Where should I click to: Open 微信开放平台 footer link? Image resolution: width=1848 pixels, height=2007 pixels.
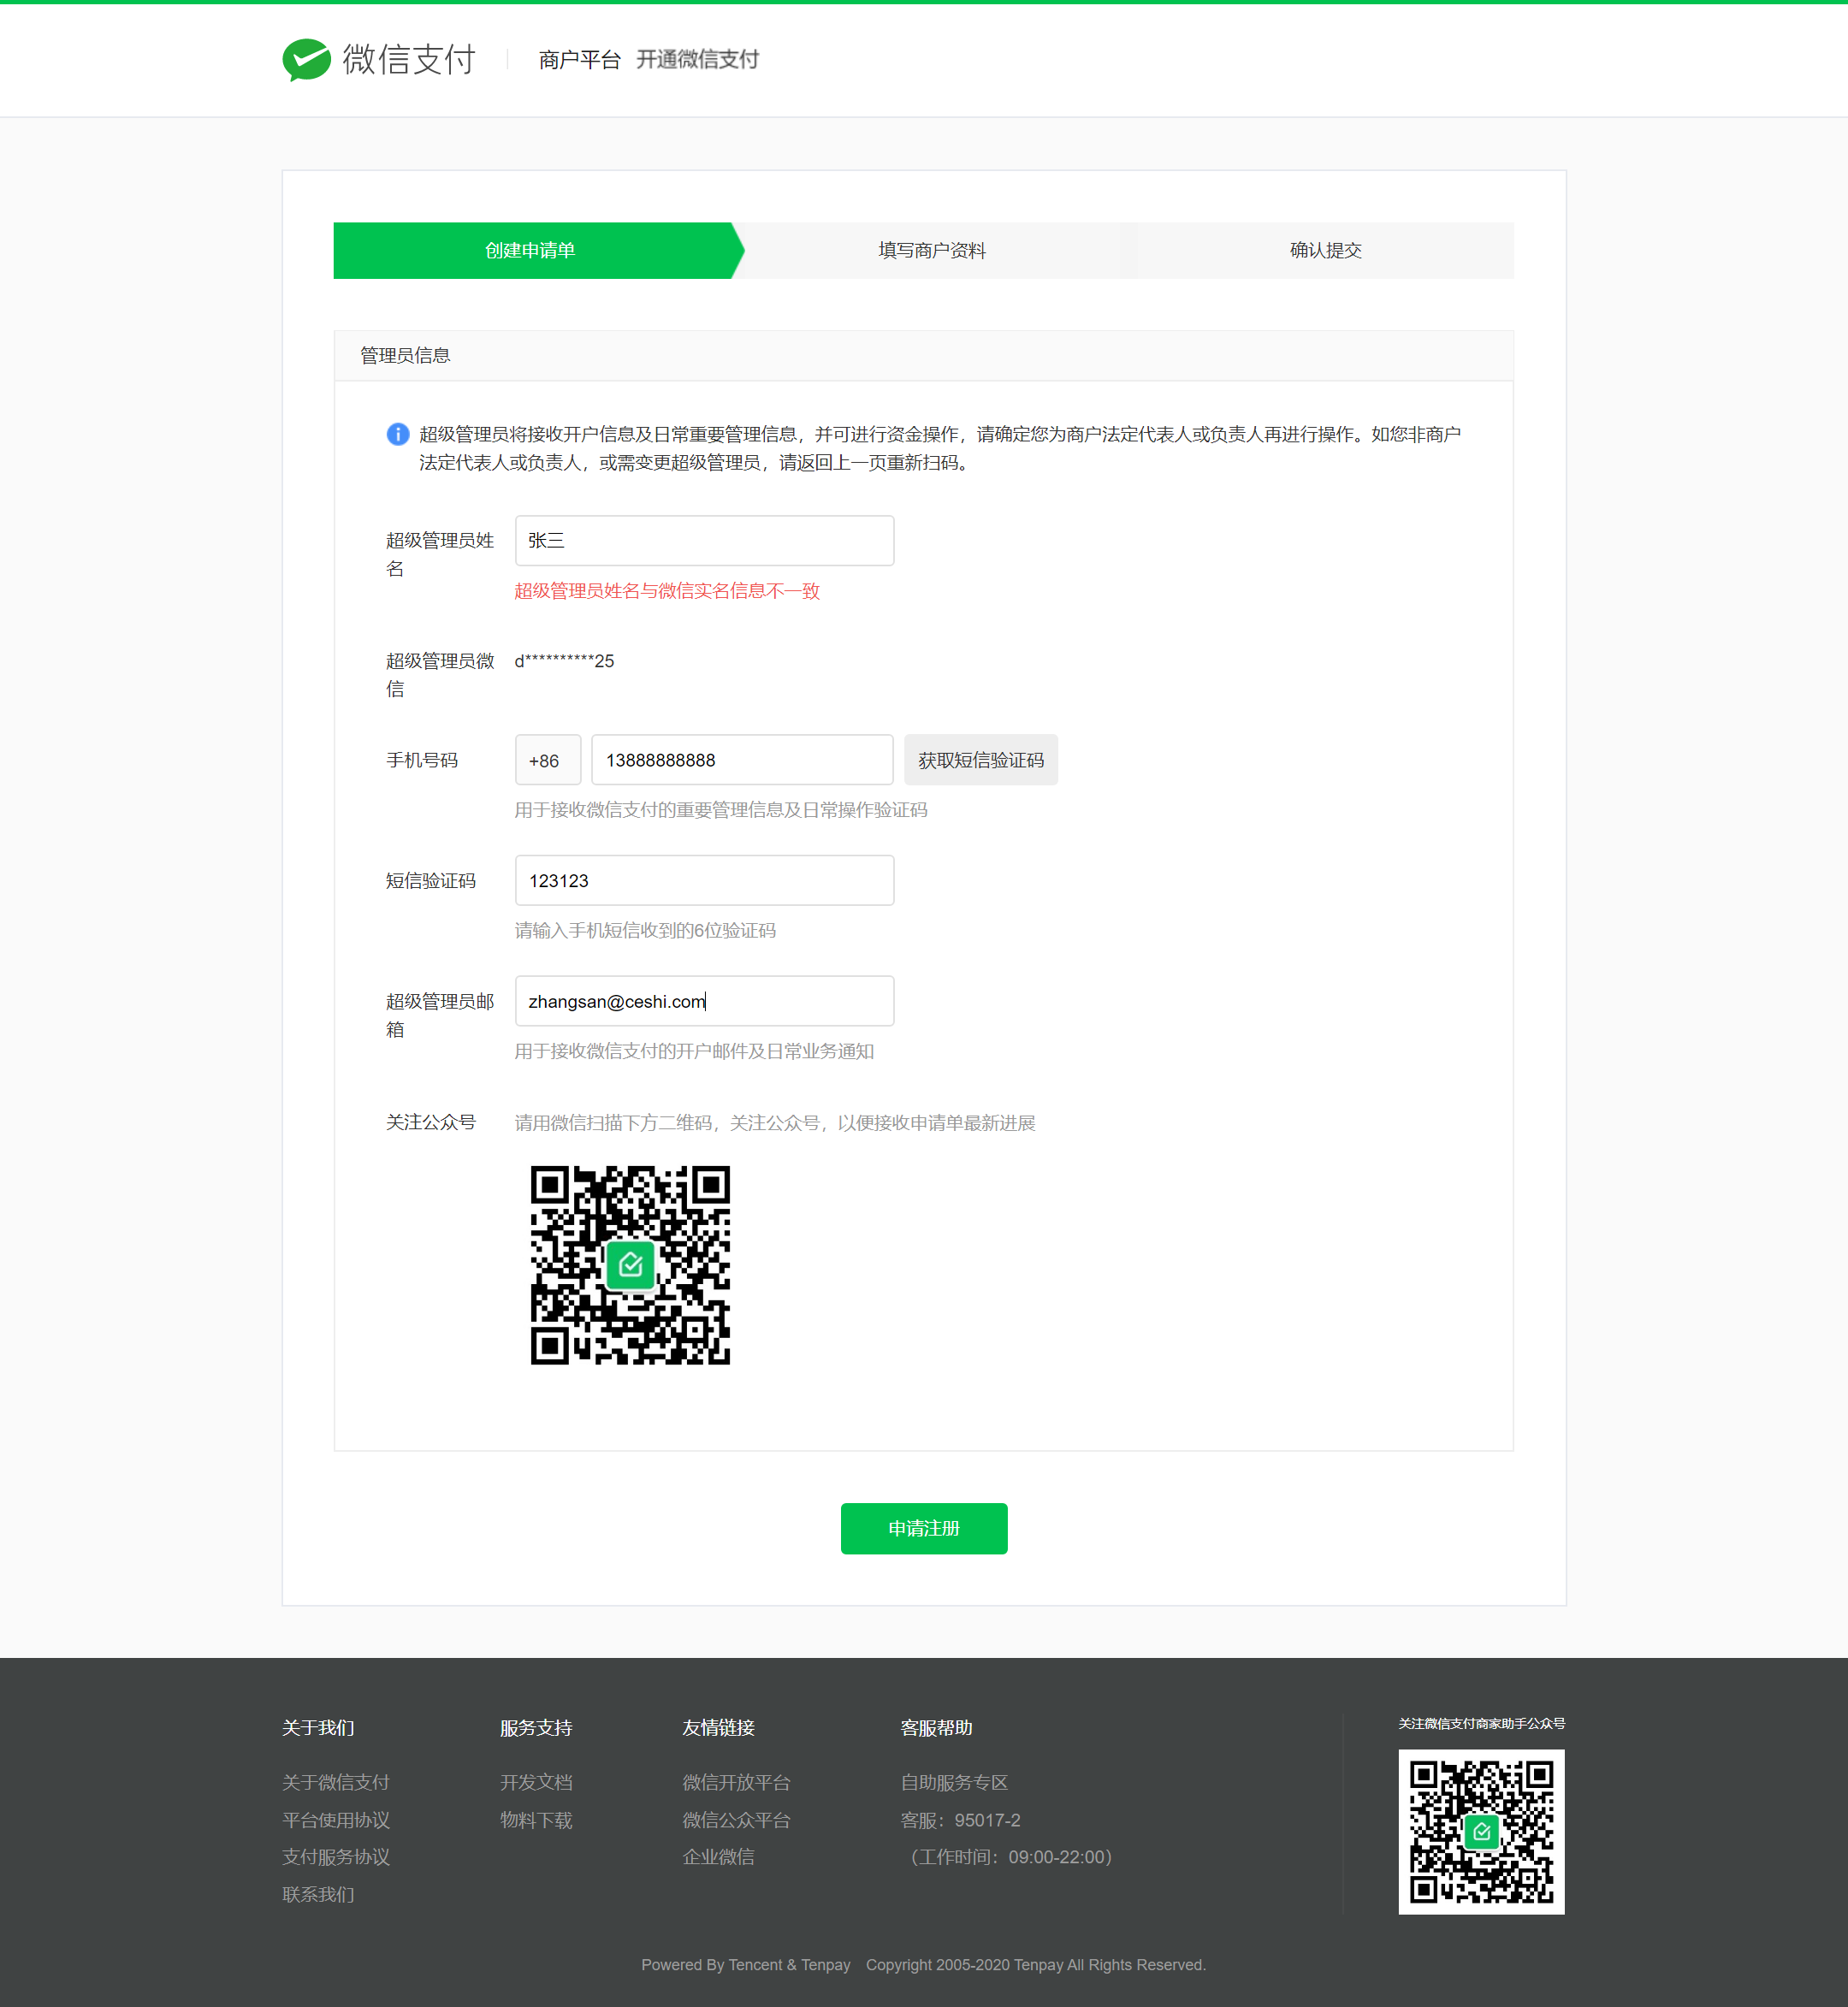(x=736, y=1782)
